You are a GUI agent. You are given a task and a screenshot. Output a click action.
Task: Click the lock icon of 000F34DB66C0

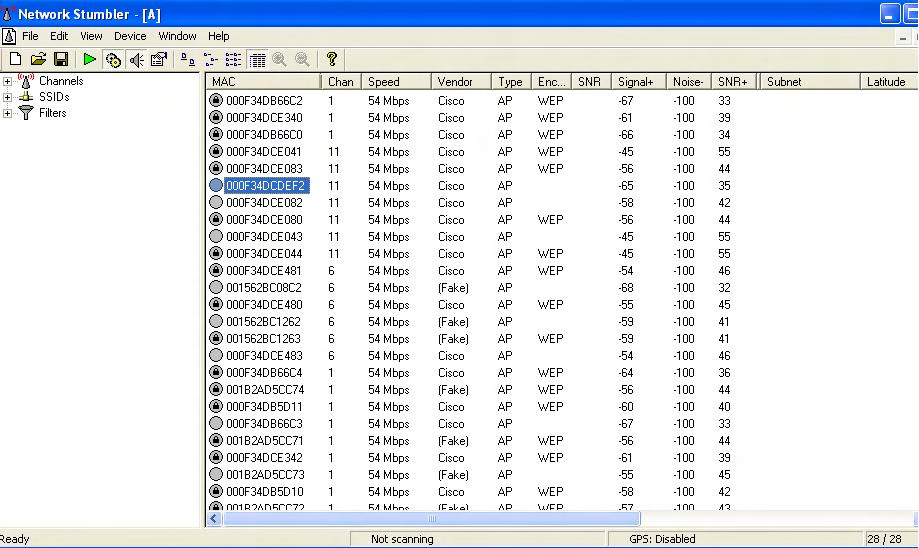[216, 134]
